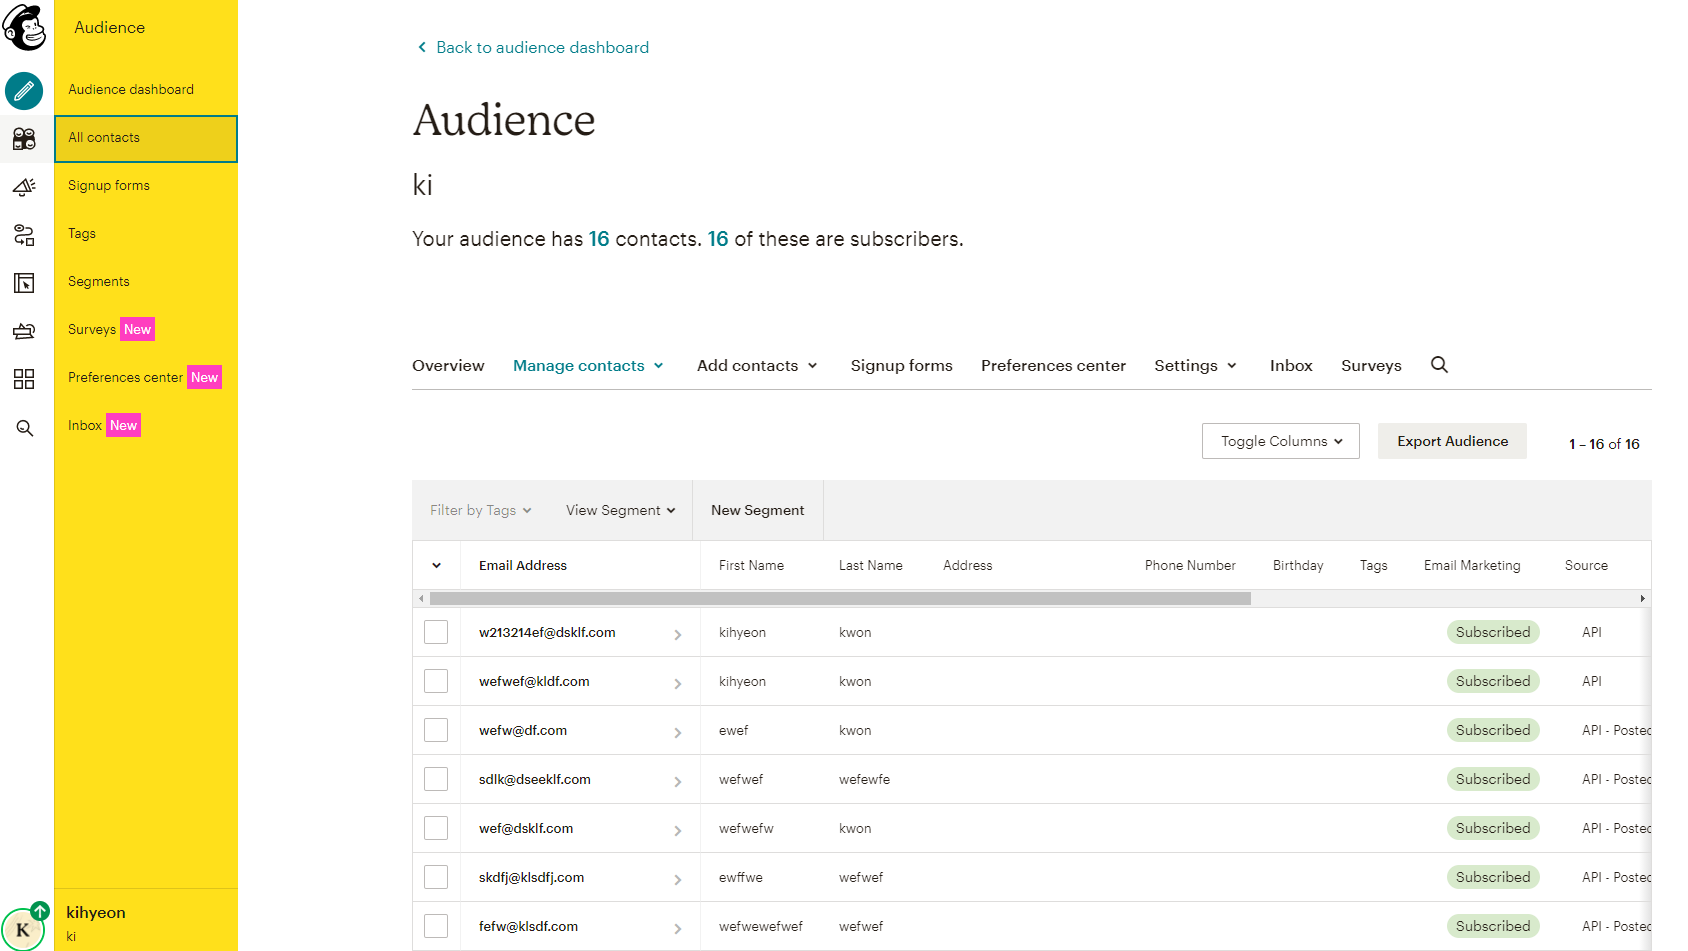Screen dimensions: 1688x951
Task: Switch to the Inbox tab
Action: tap(1291, 366)
